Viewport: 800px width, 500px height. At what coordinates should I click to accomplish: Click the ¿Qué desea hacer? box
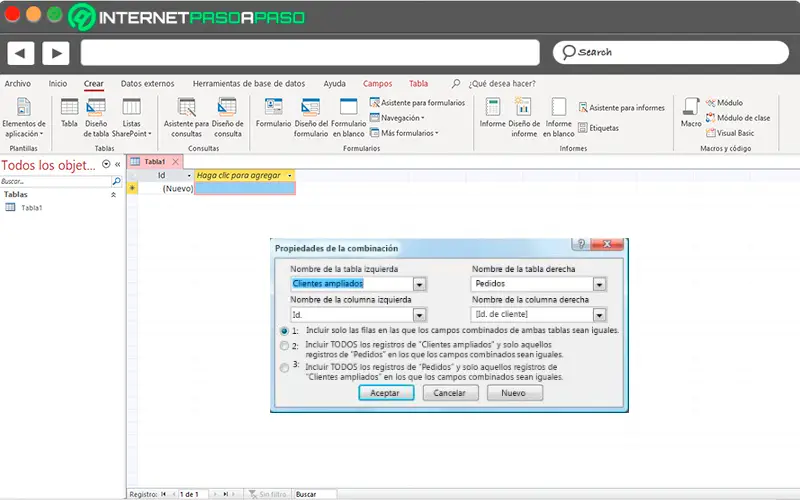coord(503,84)
